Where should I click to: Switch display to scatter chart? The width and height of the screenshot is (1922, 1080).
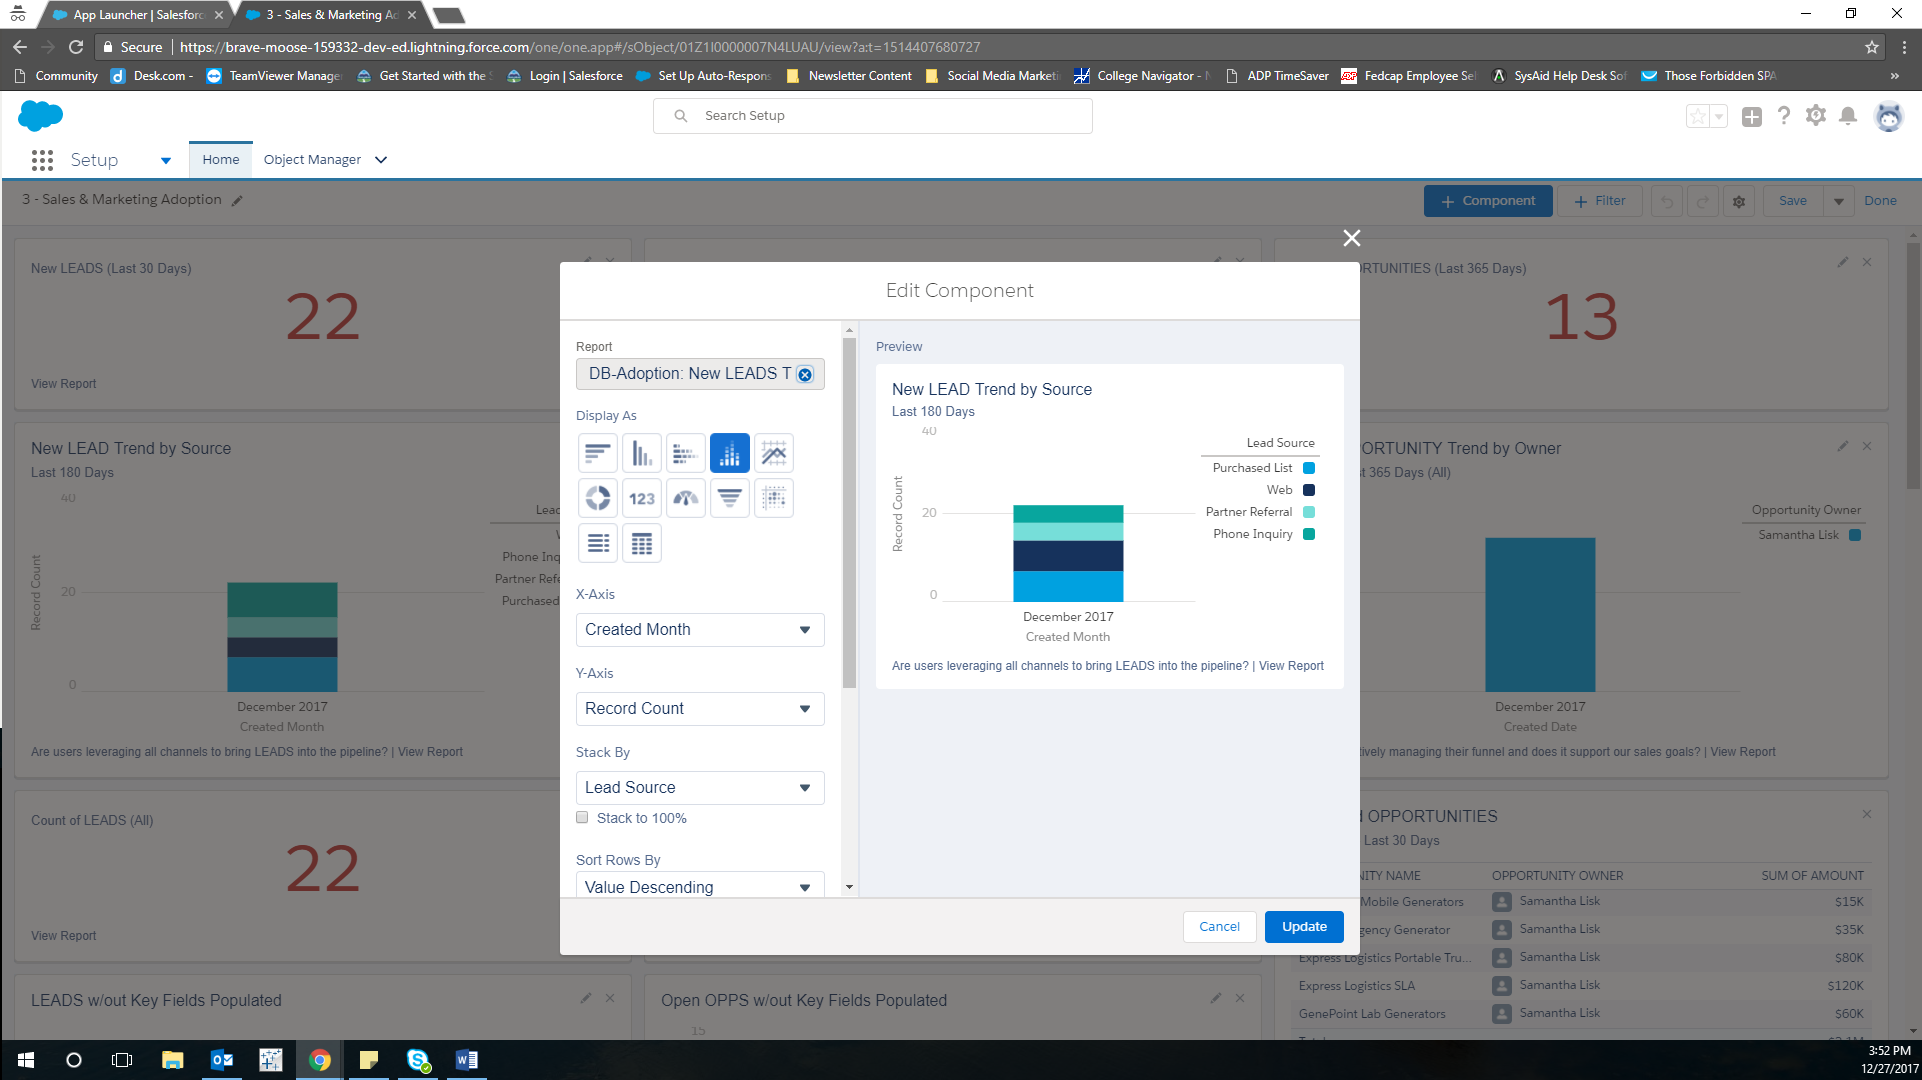773,497
